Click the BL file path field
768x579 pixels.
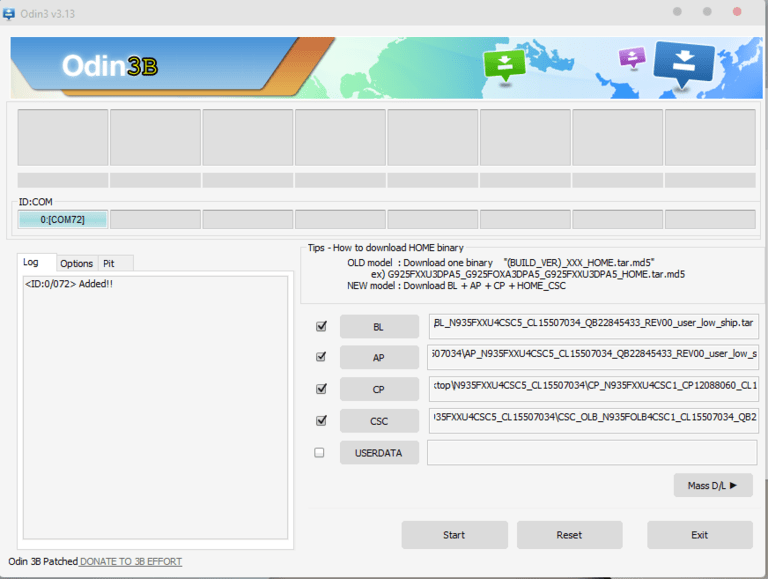pyautogui.click(x=594, y=326)
